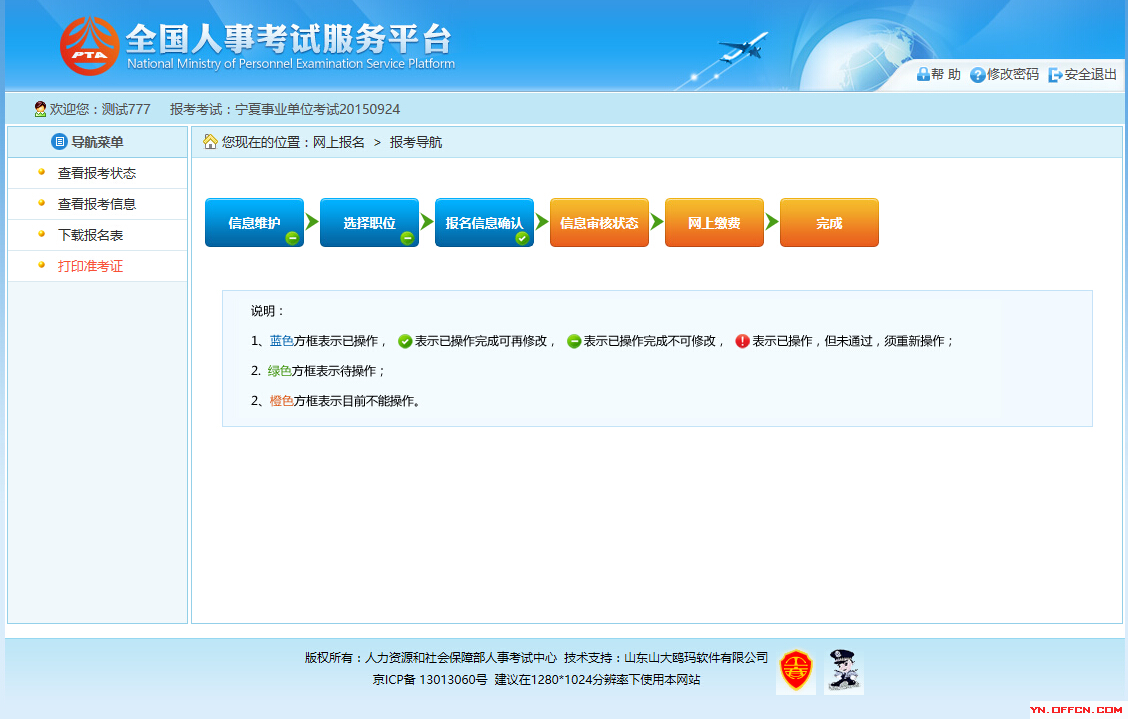
Task: Click the orange 橙色 legend word
Action: (x=281, y=401)
